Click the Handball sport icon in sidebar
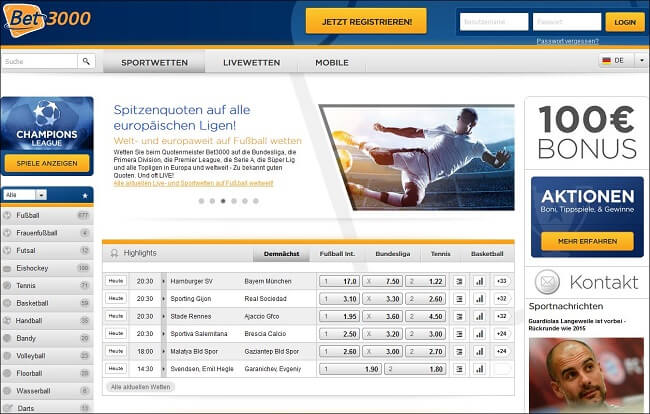 [x=7, y=321]
